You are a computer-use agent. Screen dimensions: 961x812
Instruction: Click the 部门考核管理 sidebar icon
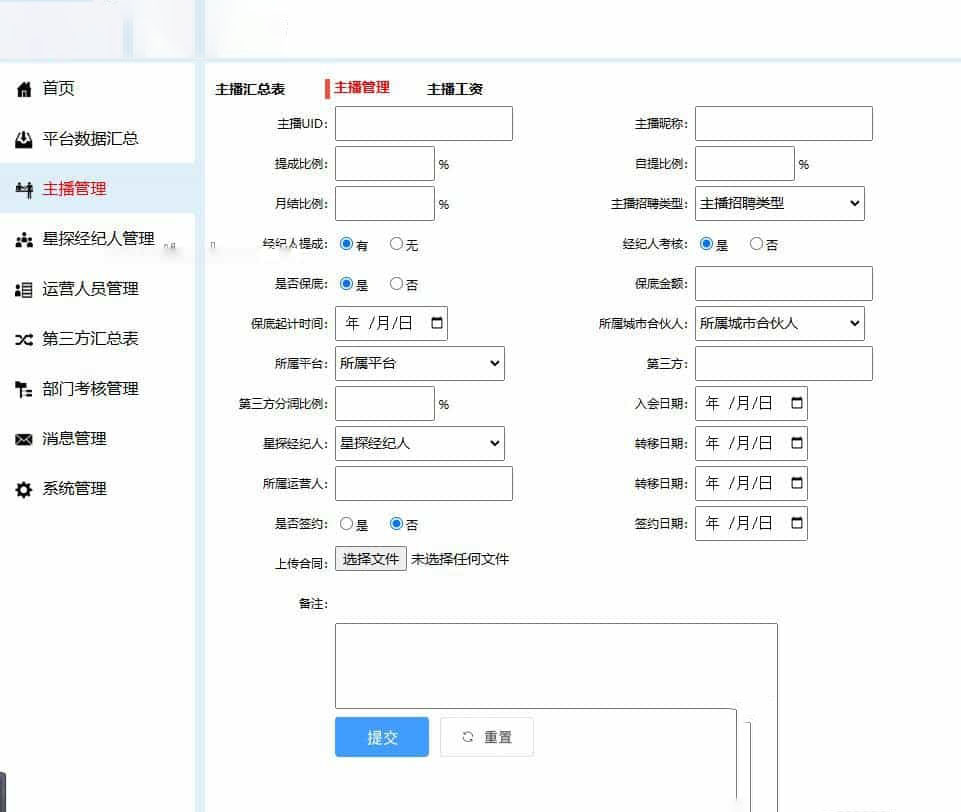(24, 390)
